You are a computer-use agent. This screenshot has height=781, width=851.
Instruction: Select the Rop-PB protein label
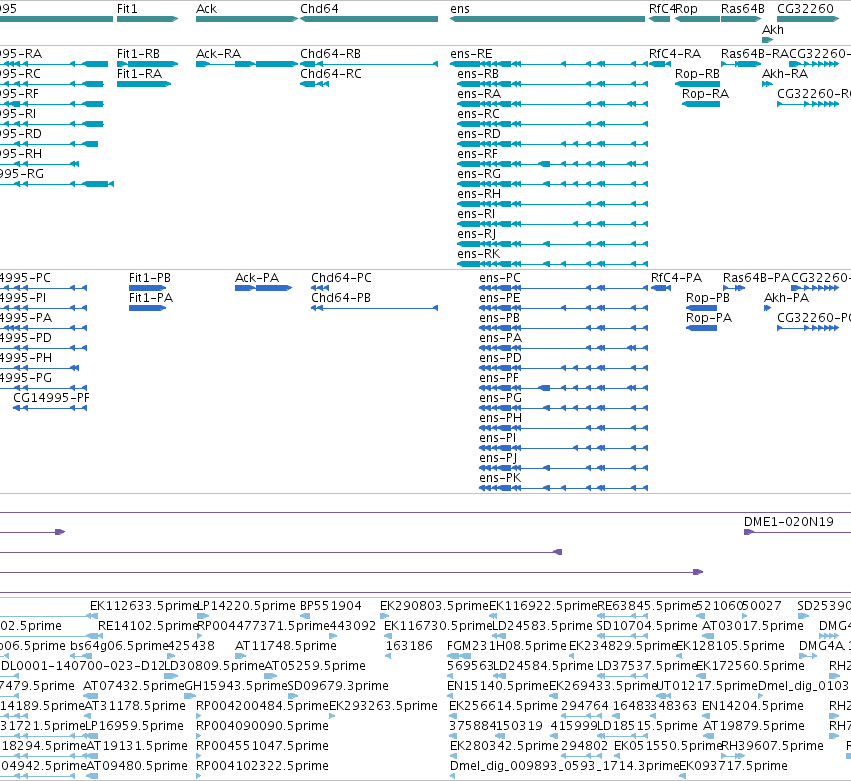pyautogui.click(x=708, y=298)
